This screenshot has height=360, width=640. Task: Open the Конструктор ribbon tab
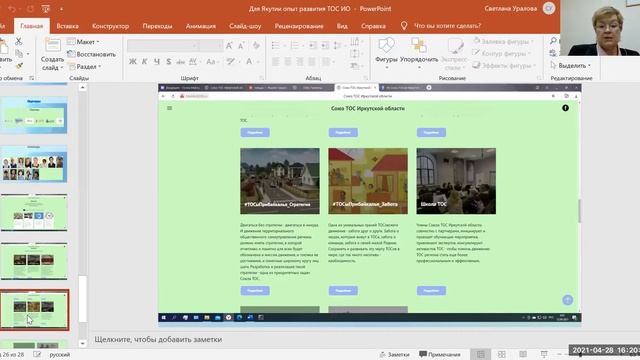111,26
